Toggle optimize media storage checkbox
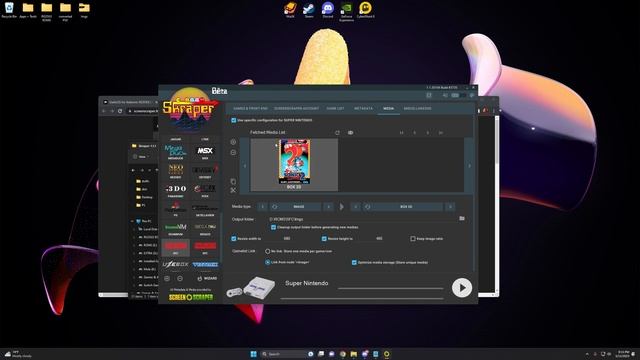 [x=354, y=262]
